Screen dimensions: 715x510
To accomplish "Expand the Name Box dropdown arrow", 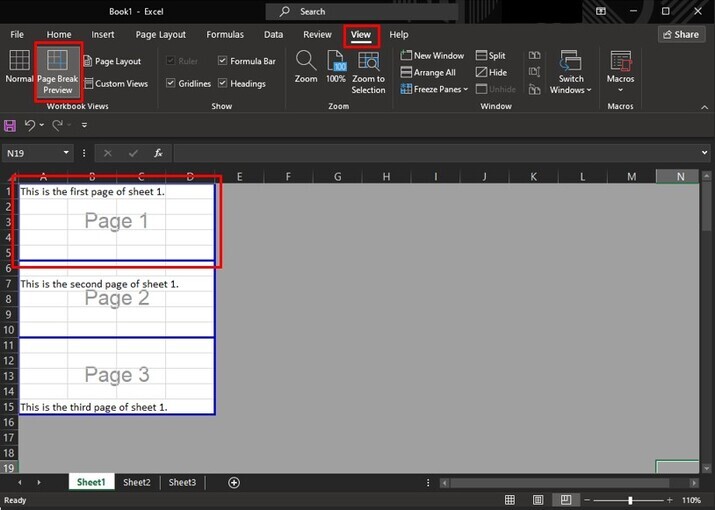I will point(67,153).
